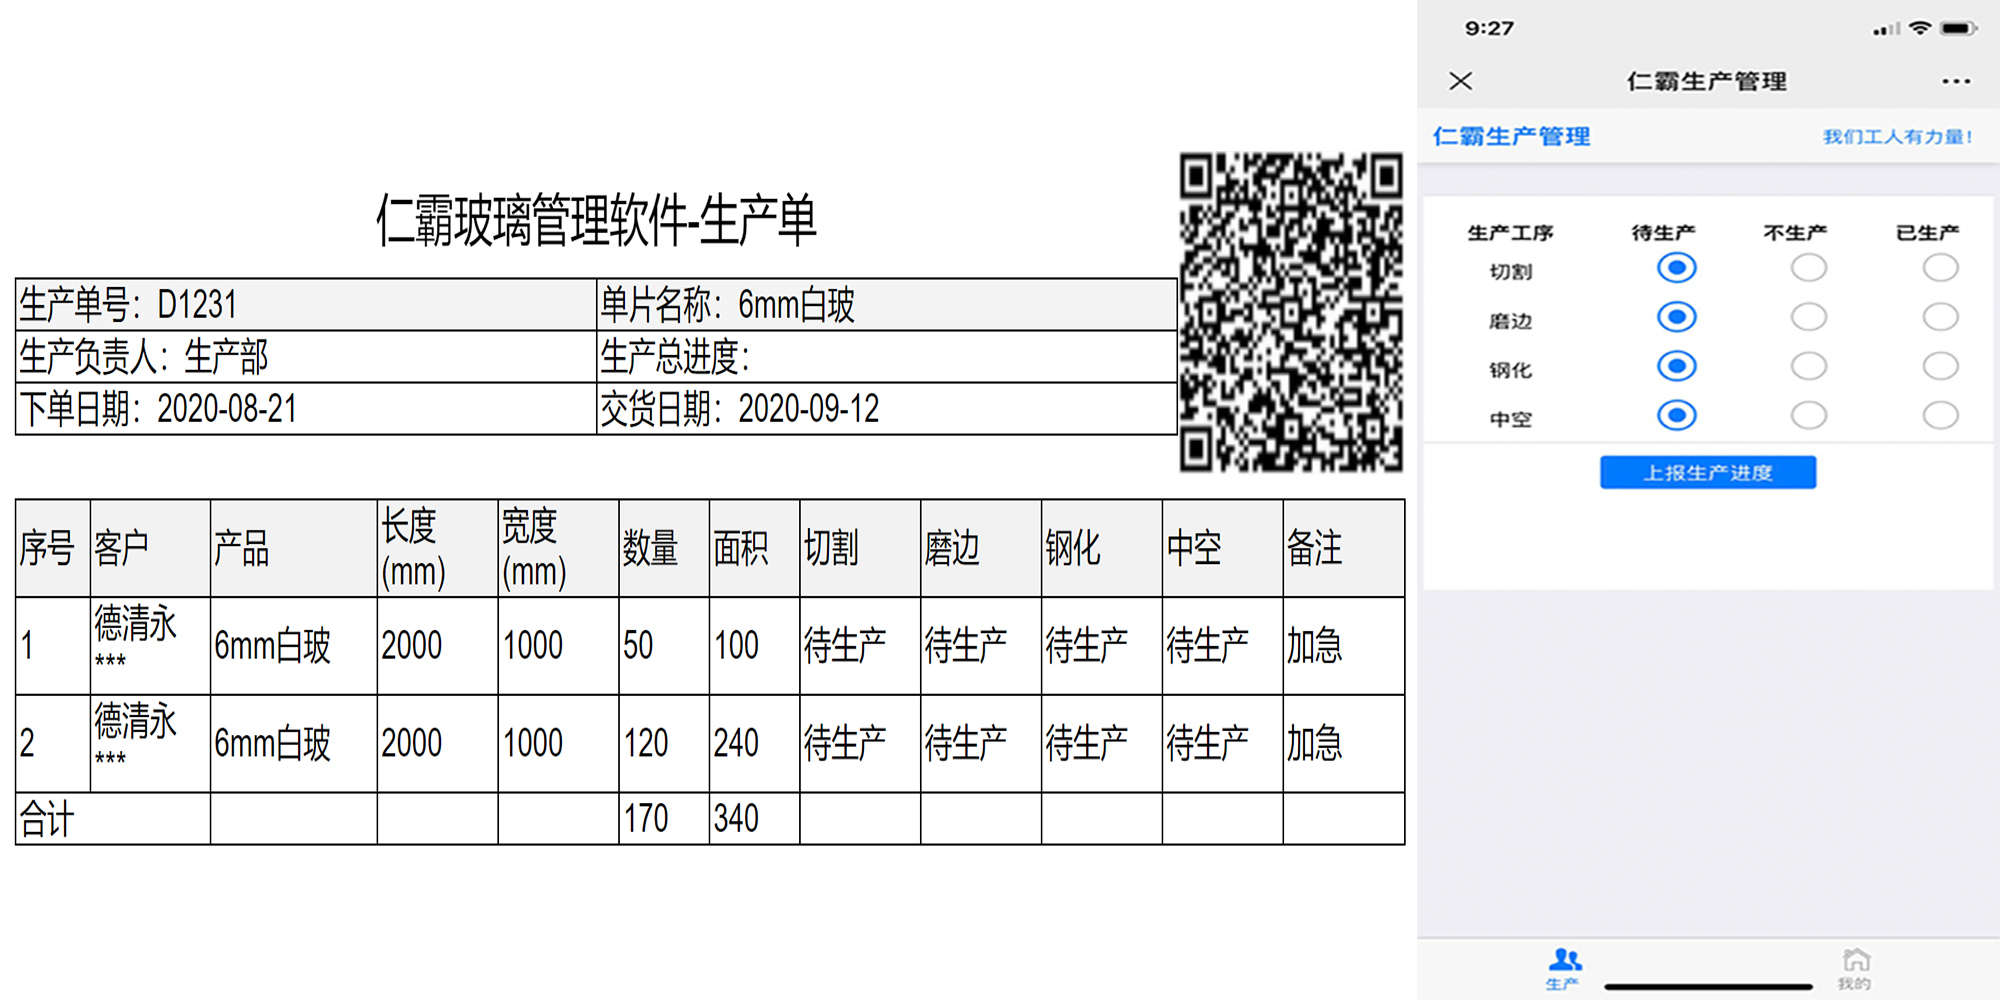Select 不生产 for 切割
This screenshot has height=1000, width=2000.
[1808, 268]
